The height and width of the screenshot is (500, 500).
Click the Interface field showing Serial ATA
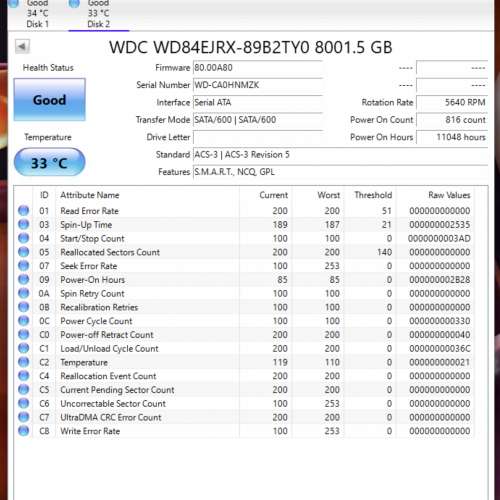pos(258,102)
